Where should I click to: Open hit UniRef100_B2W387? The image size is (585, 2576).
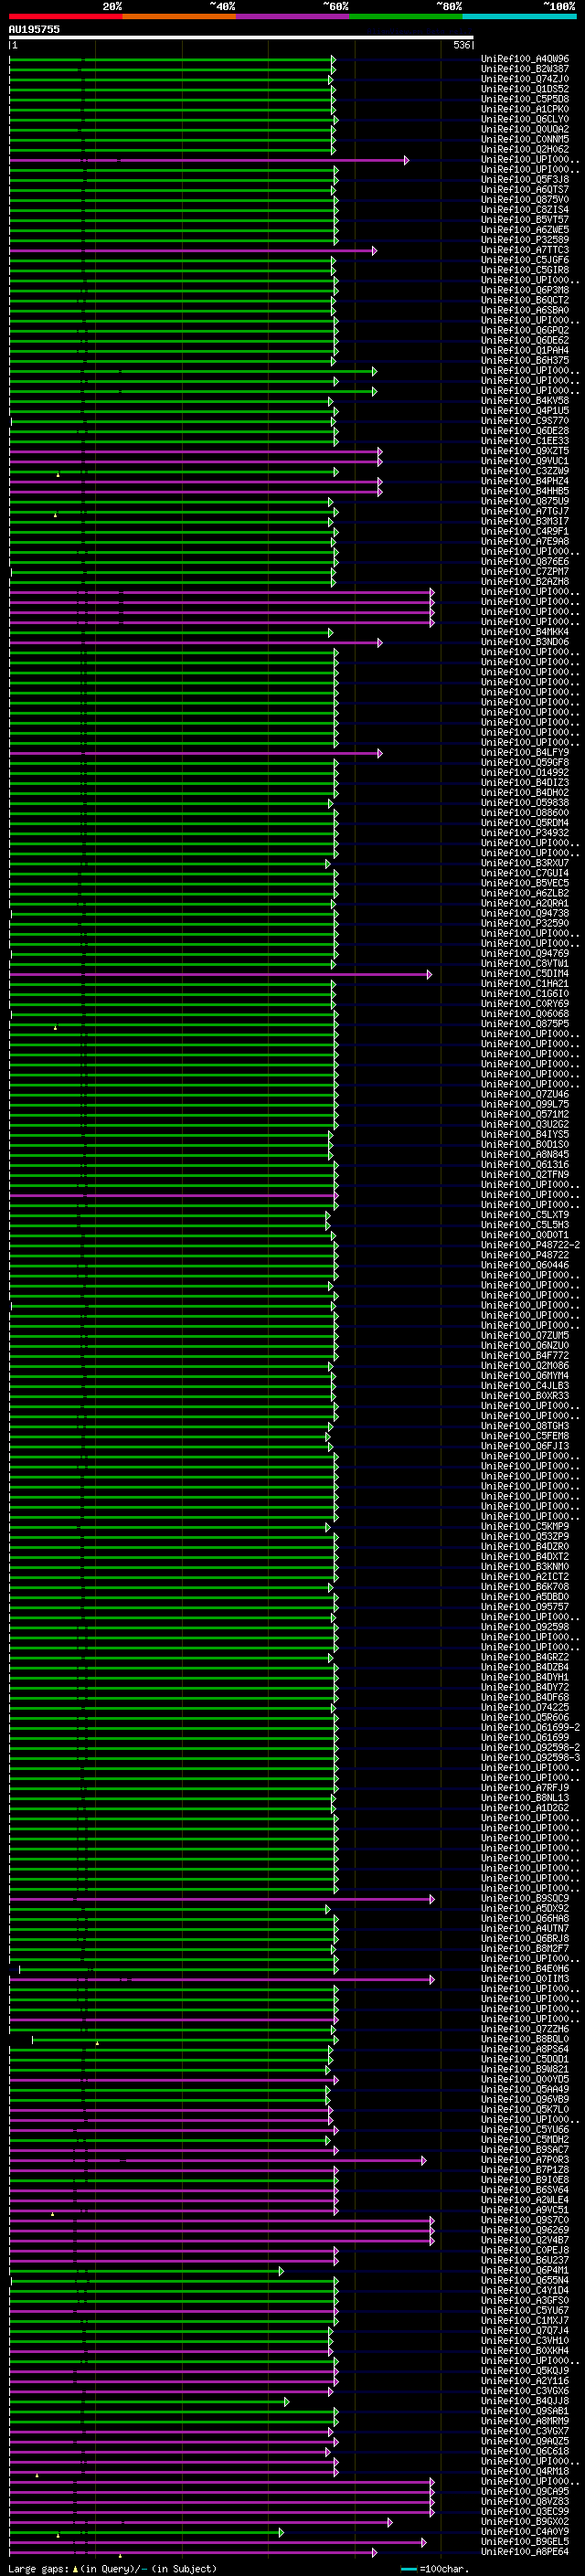pyautogui.click(x=525, y=69)
